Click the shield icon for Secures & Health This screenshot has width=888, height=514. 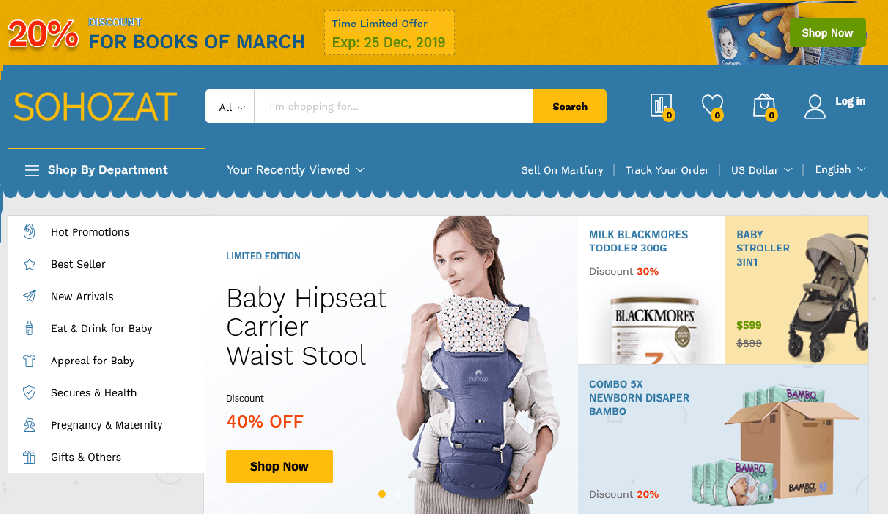click(x=29, y=392)
